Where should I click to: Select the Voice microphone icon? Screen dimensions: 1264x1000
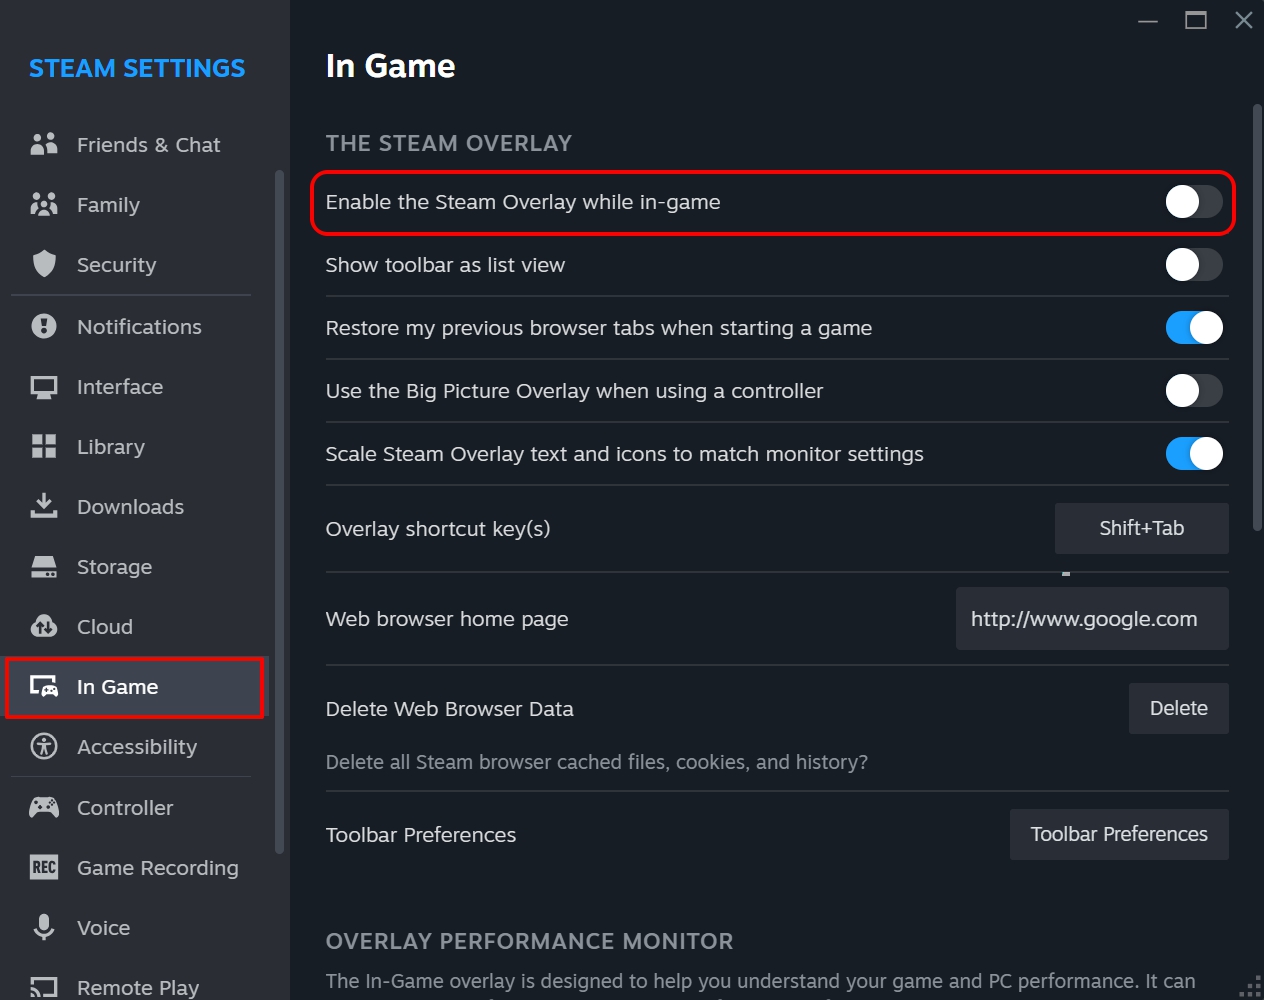click(44, 927)
